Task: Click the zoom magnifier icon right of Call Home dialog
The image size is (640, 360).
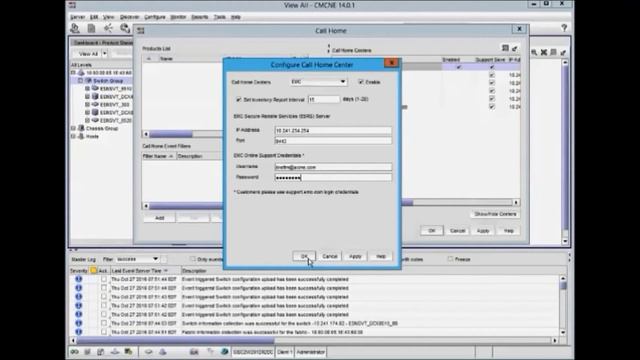Action: click(534, 52)
